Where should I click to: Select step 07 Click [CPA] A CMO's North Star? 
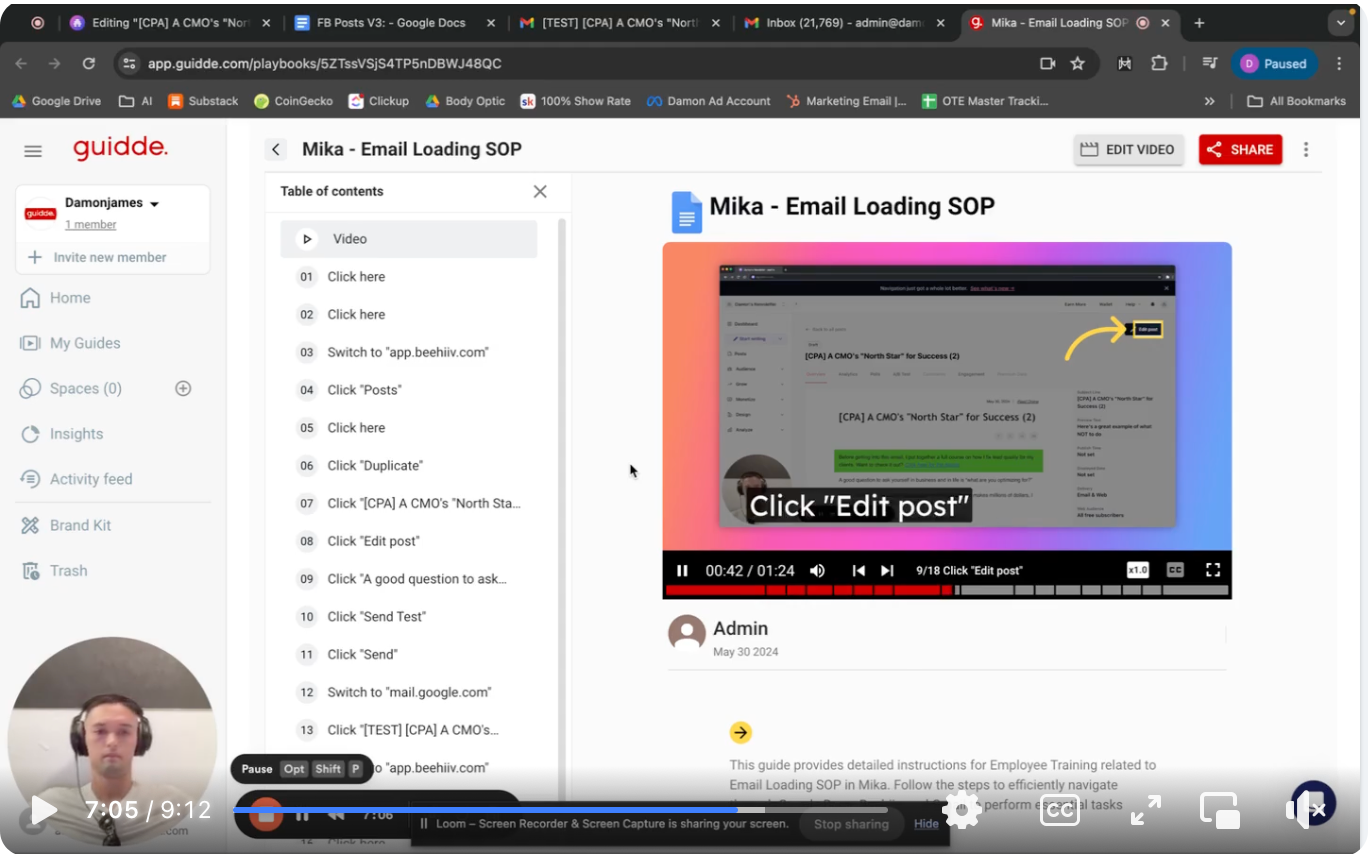click(x=408, y=503)
